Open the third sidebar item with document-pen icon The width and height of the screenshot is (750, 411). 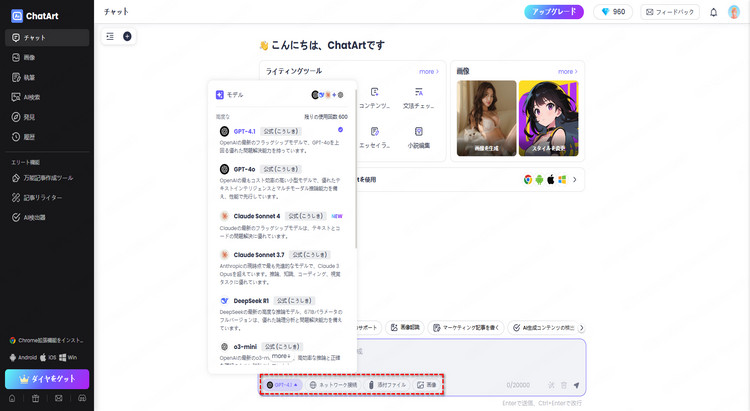[47, 77]
